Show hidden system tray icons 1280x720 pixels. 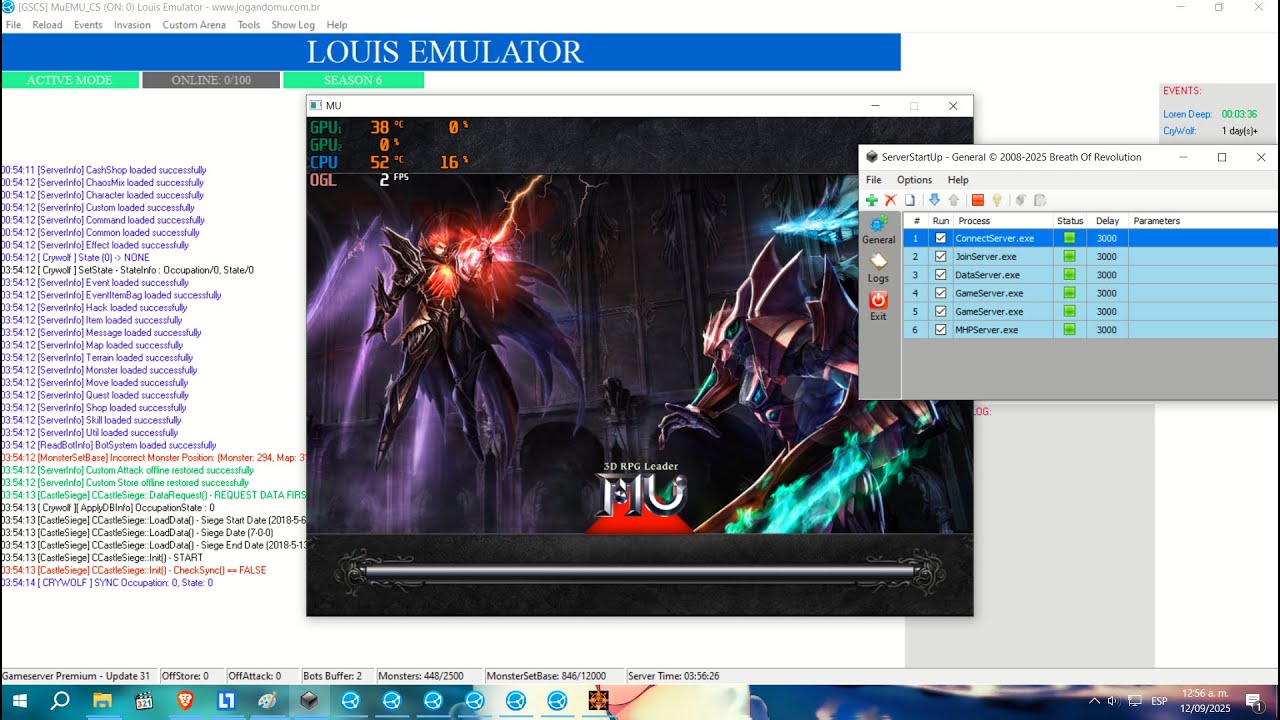click(1094, 701)
